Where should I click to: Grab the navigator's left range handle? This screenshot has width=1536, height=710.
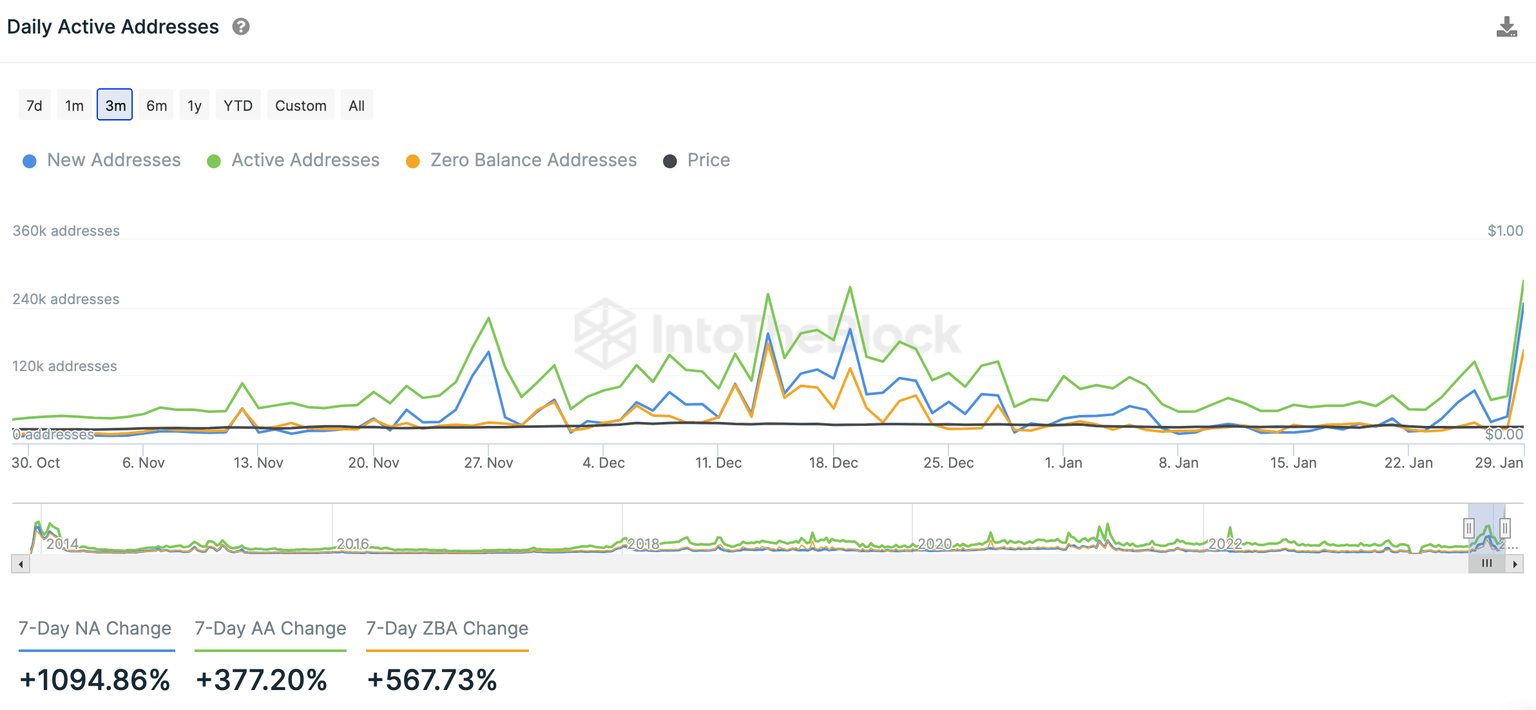click(1469, 527)
